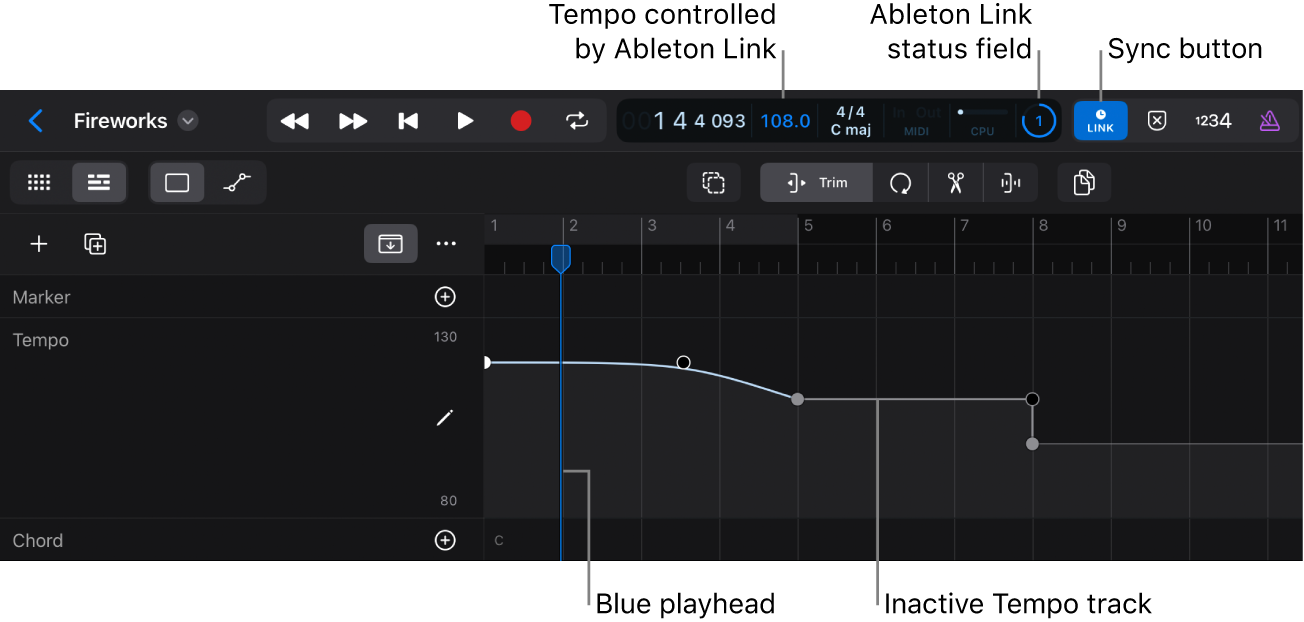Switch to the tracks view
Viewport: 1304px width, 622px height.
pos(99,182)
